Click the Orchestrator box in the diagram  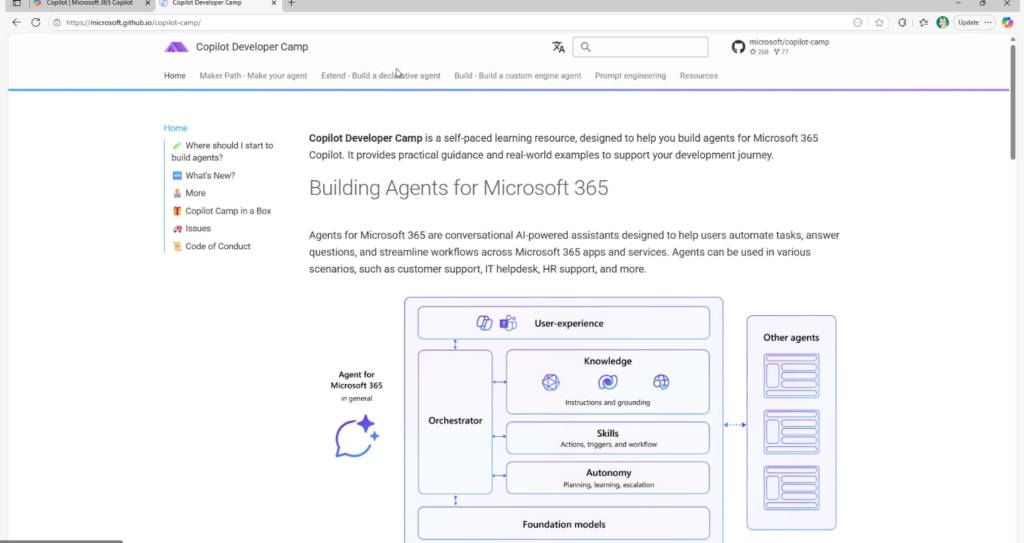455,421
